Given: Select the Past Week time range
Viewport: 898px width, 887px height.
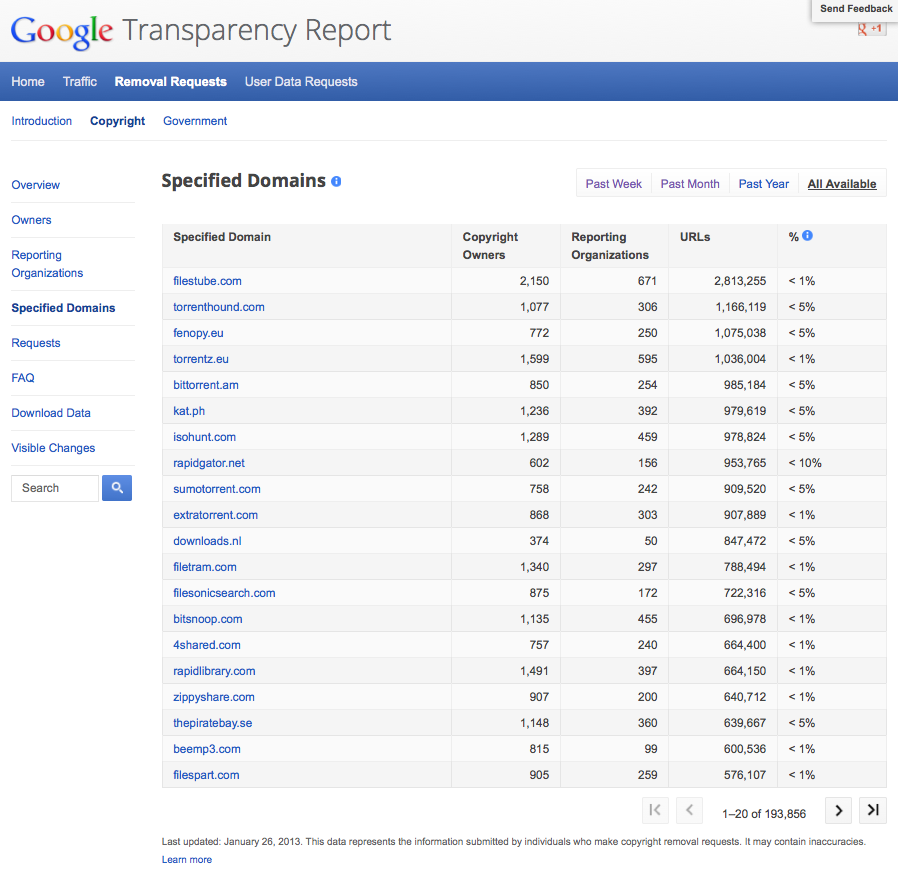Looking at the screenshot, I should coord(614,184).
